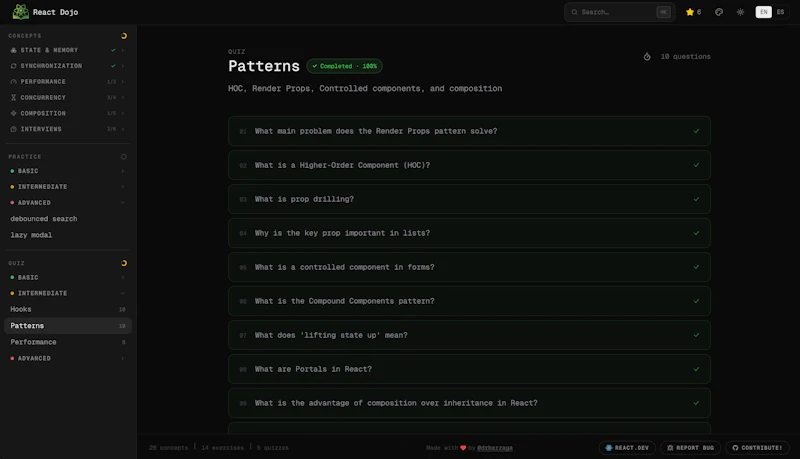The height and width of the screenshot is (459, 800).
Task: Click checkmark on controlled component question
Action: [x=696, y=267]
